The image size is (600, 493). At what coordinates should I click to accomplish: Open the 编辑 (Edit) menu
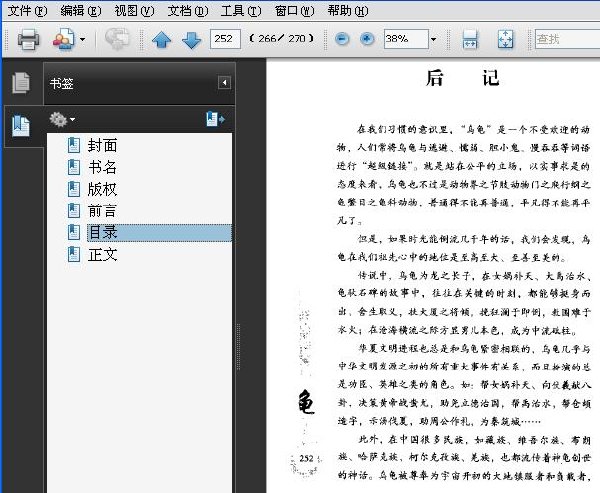click(x=81, y=11)
